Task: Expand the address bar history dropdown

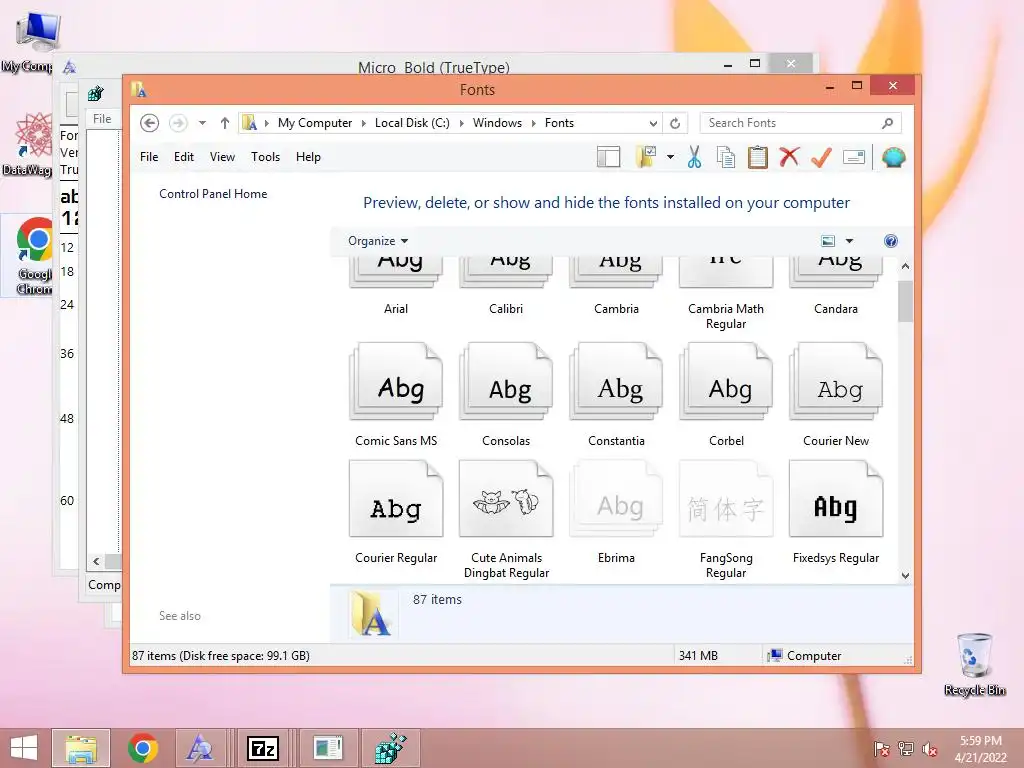Action: click(x=653, y=123)
